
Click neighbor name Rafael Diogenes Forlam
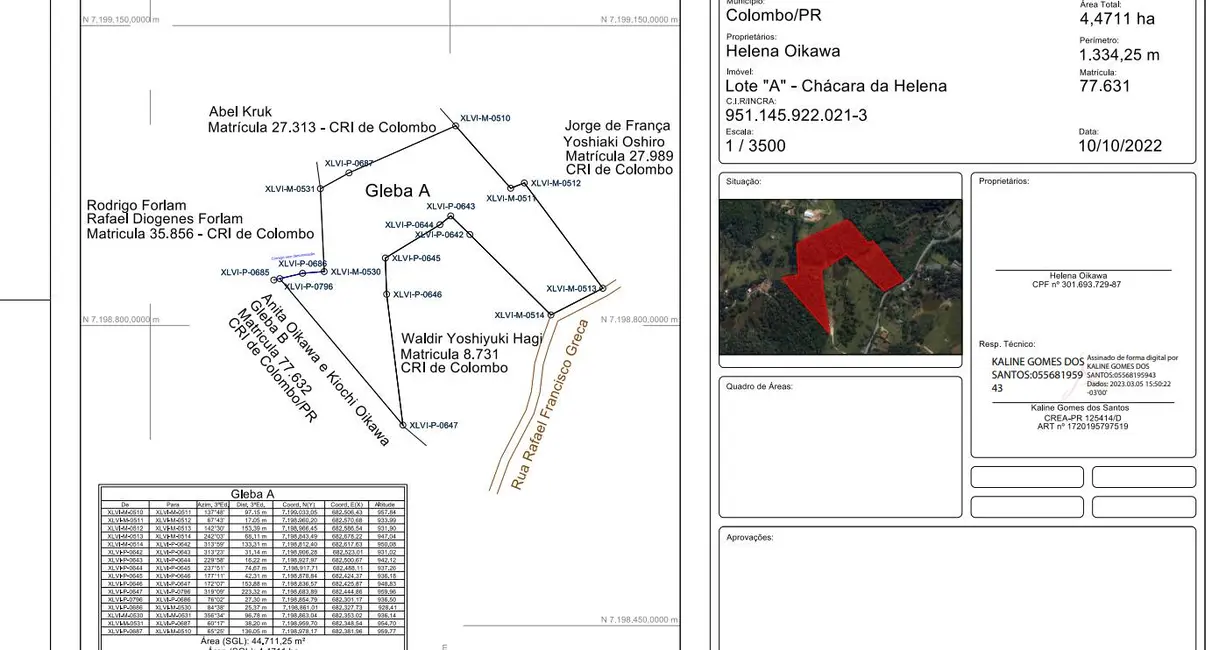[165, 219]
